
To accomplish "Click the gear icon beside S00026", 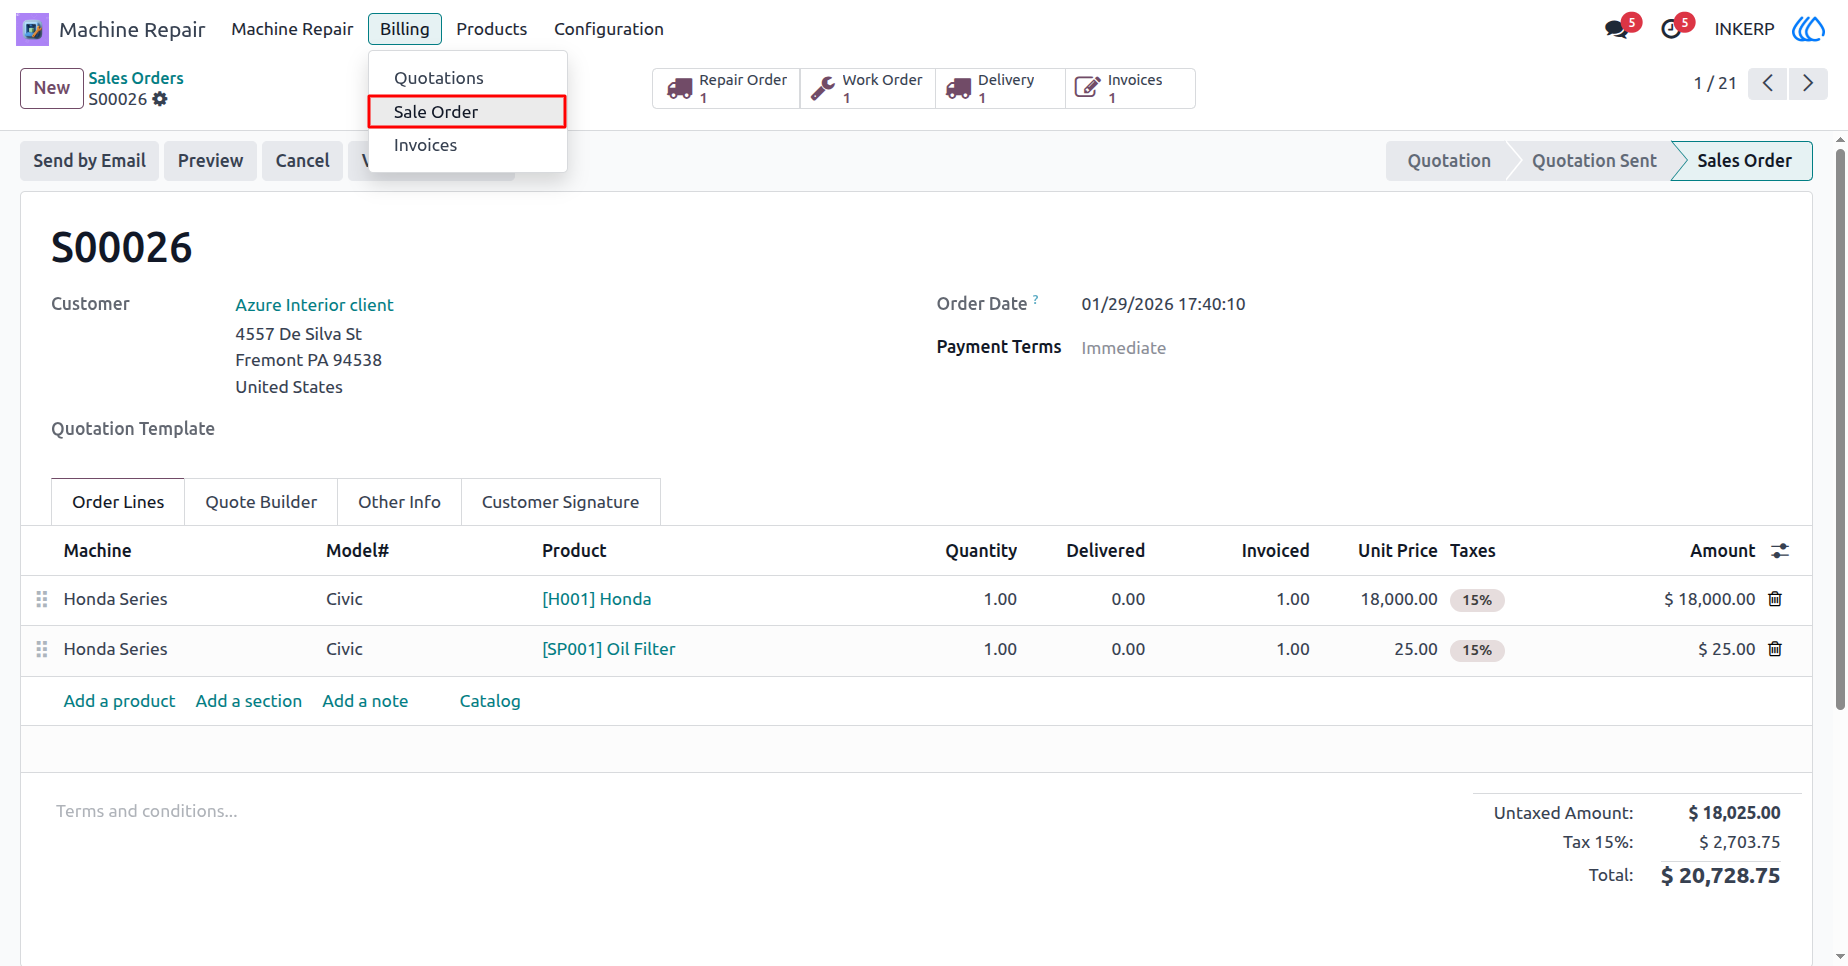I will pyautogui.click(x=160, y=99).
